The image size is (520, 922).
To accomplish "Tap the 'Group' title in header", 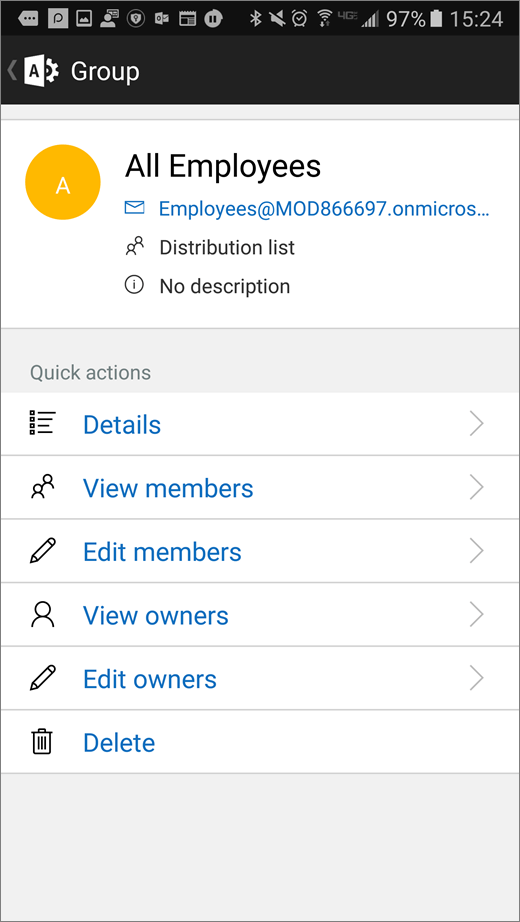I will (x=105, y=72).
